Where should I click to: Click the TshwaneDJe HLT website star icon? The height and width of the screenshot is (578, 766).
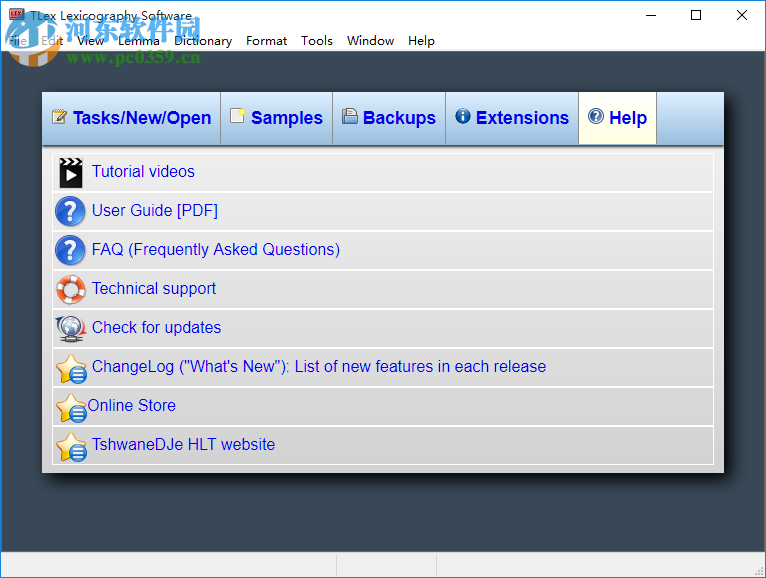pyautogui.click(x=71, y=447)
